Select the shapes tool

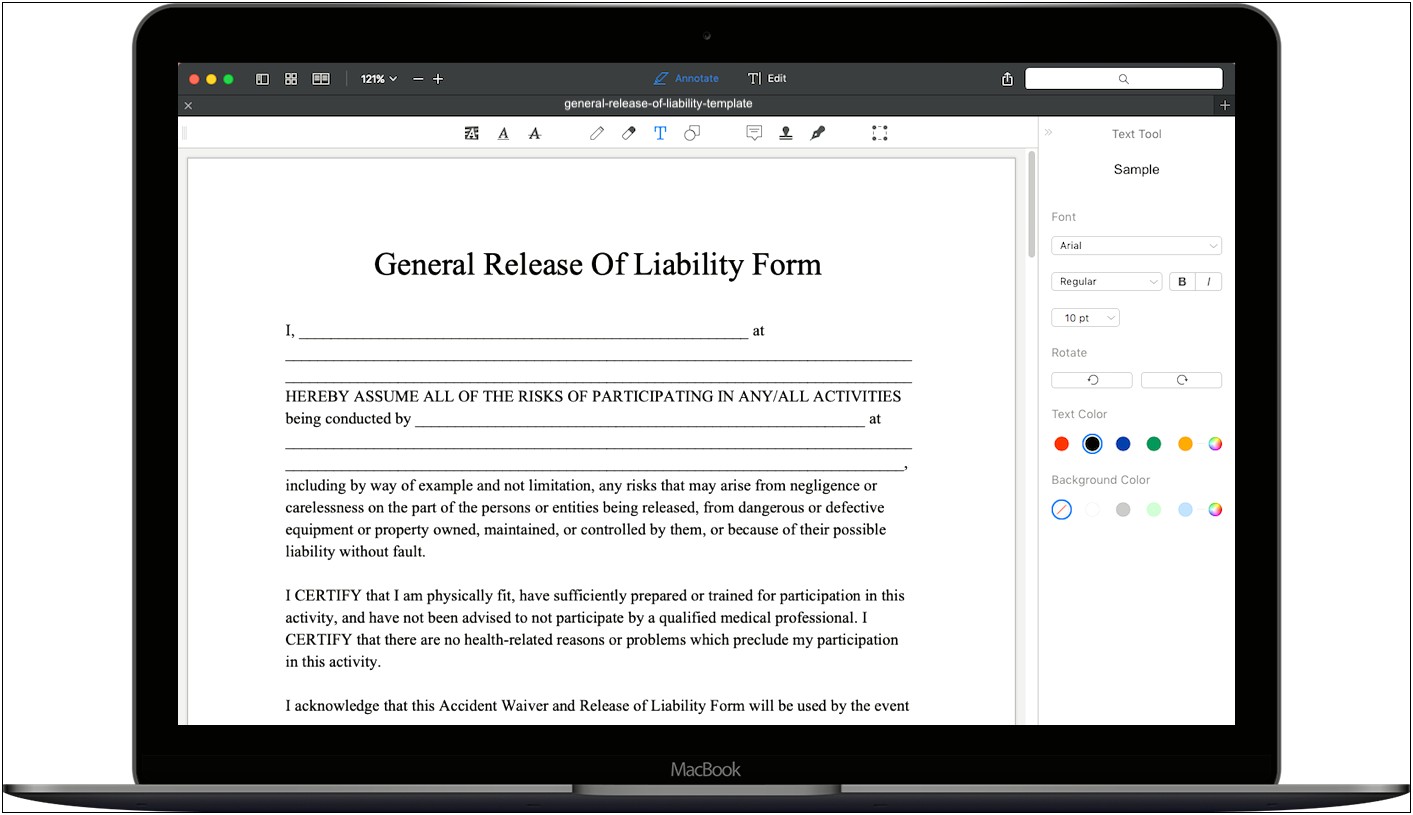tap(691, 133)
